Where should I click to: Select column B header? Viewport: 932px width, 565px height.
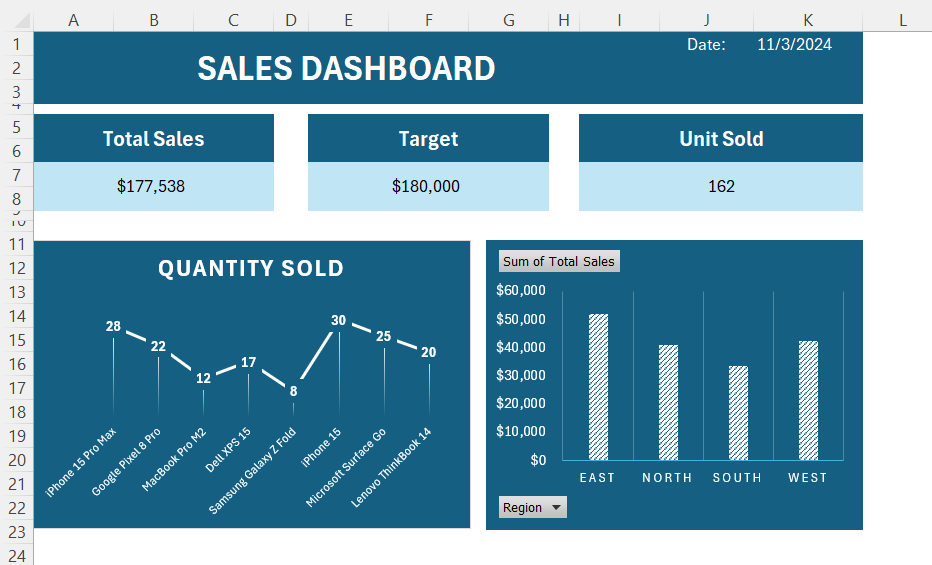[154, 21]
